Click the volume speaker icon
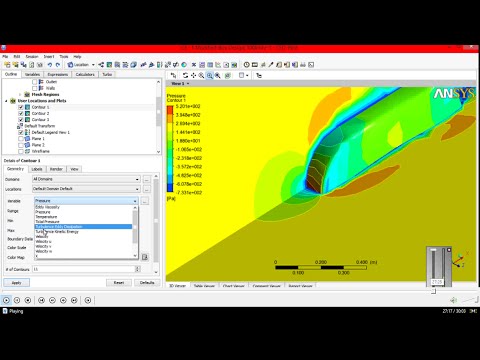Screen dimensions: 480x360 click(453, 300)
